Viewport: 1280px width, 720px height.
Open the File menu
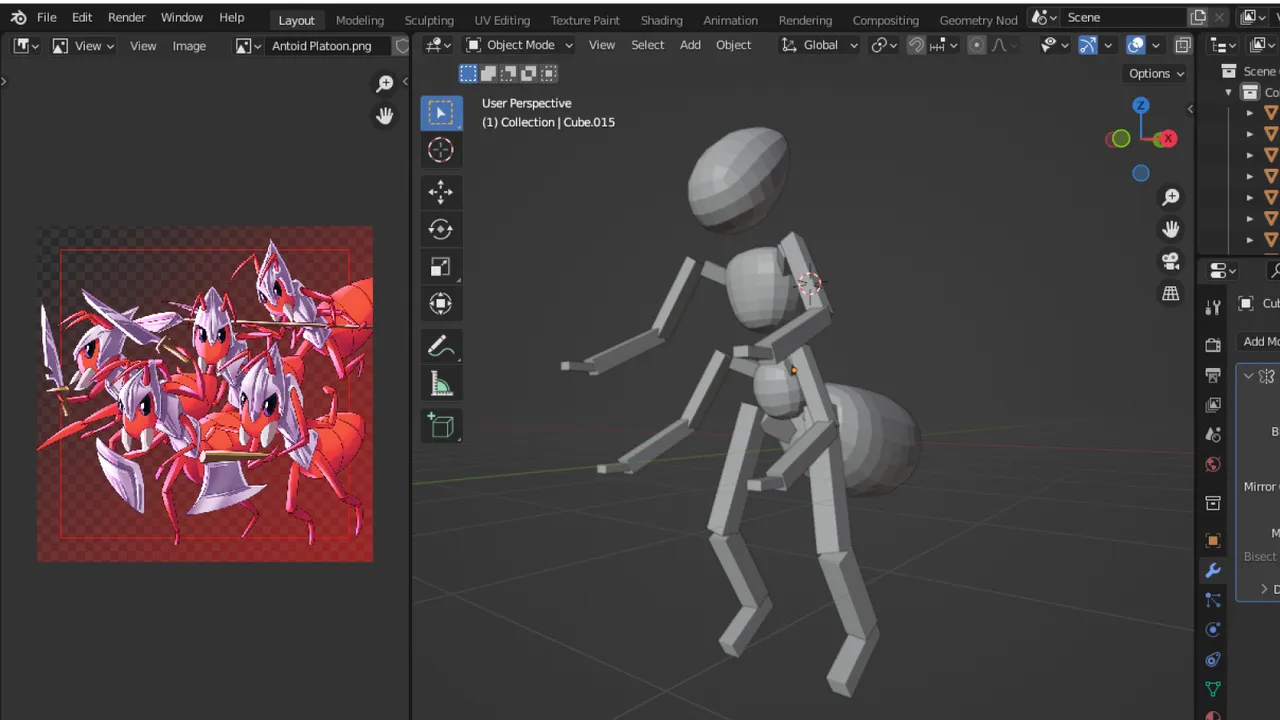pyautogui.click(x=46, y=18)
